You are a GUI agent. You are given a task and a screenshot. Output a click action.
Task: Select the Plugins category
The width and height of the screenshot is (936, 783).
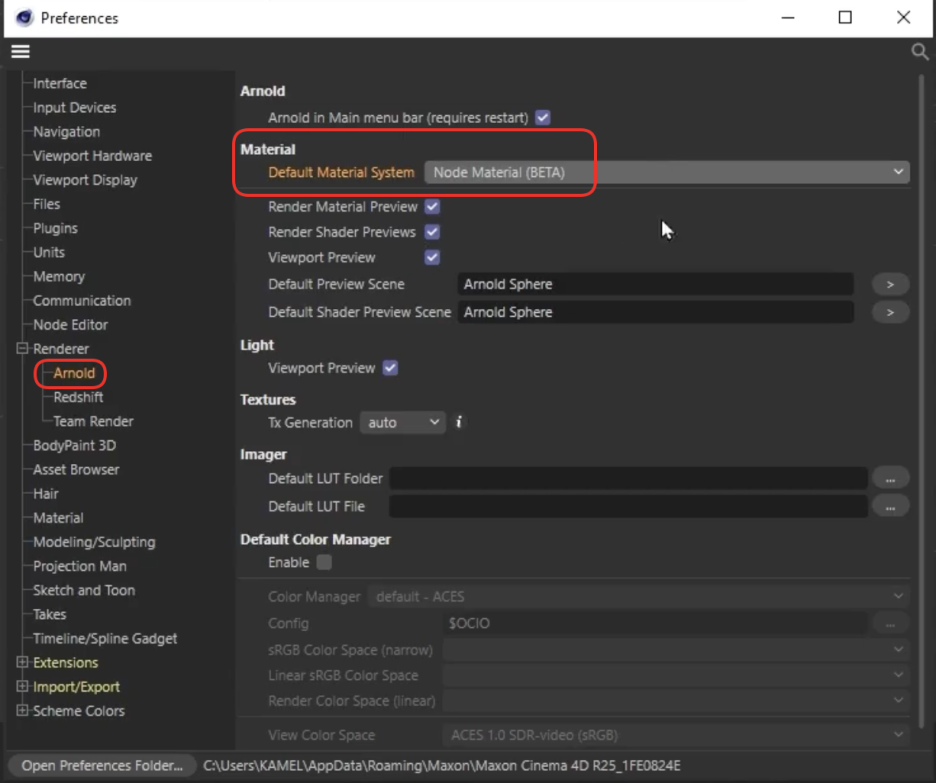point(55,229)
